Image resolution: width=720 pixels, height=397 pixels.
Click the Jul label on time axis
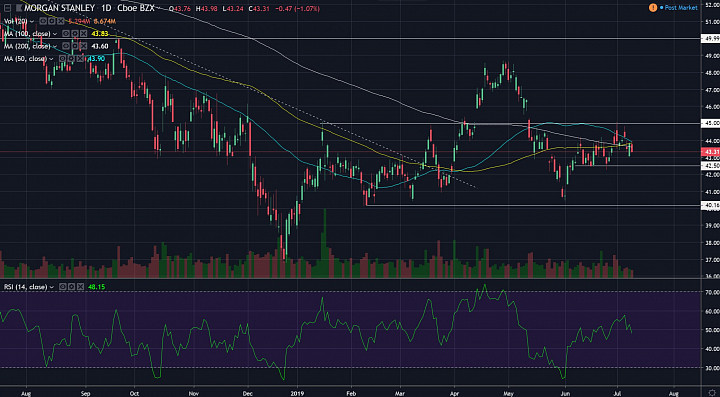tap(617, 392)
